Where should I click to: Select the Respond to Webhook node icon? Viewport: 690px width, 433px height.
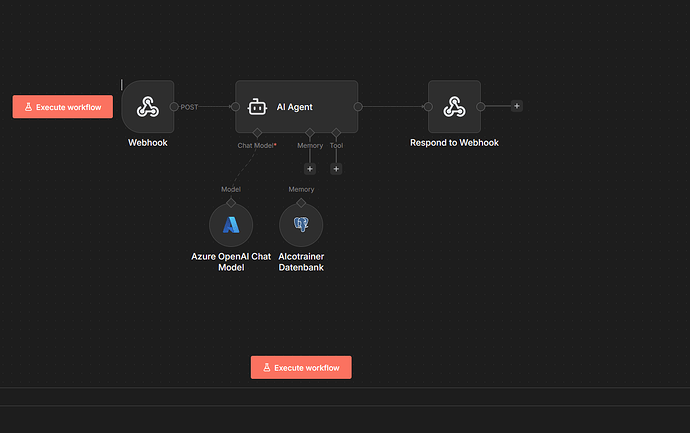click(x=454, y=106)
